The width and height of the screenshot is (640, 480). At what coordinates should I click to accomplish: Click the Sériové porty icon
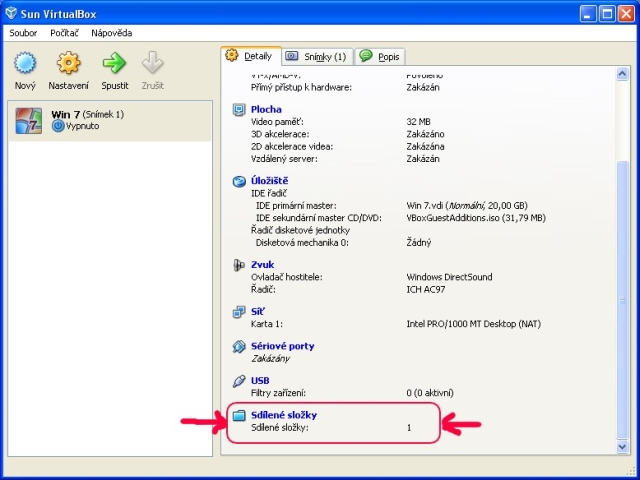pos(239,347)
